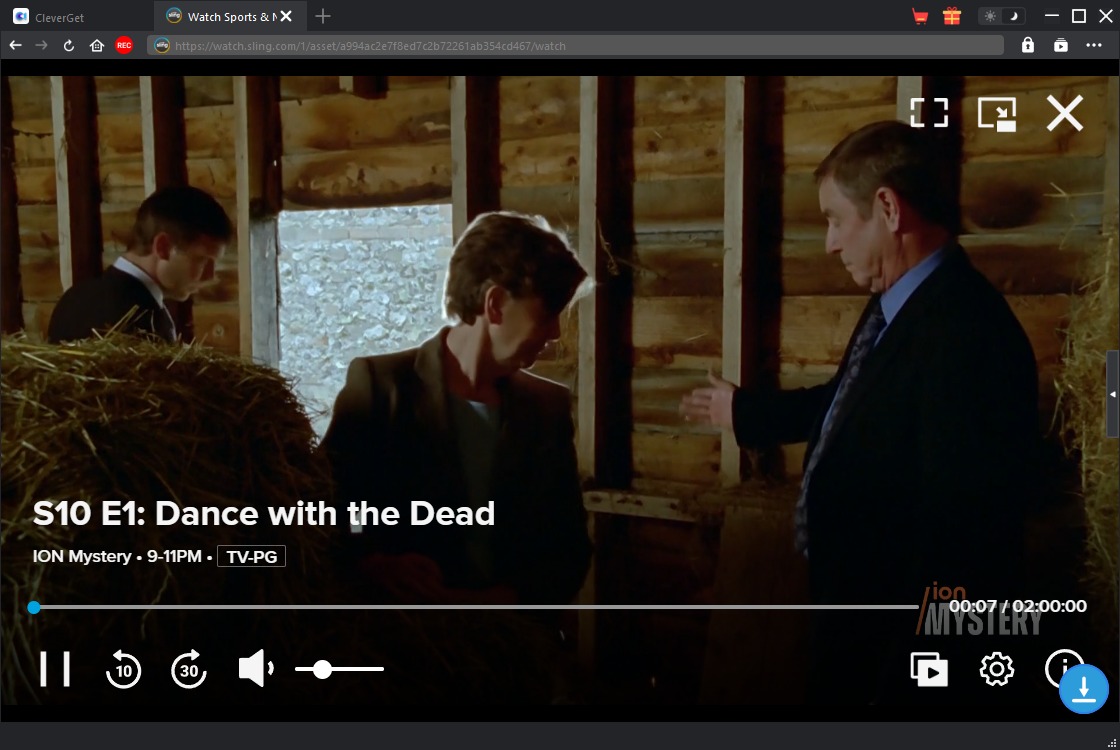Toggle the light/dark theme switch
This screenshot has width=1120, height=750.
coord(1002,16)
